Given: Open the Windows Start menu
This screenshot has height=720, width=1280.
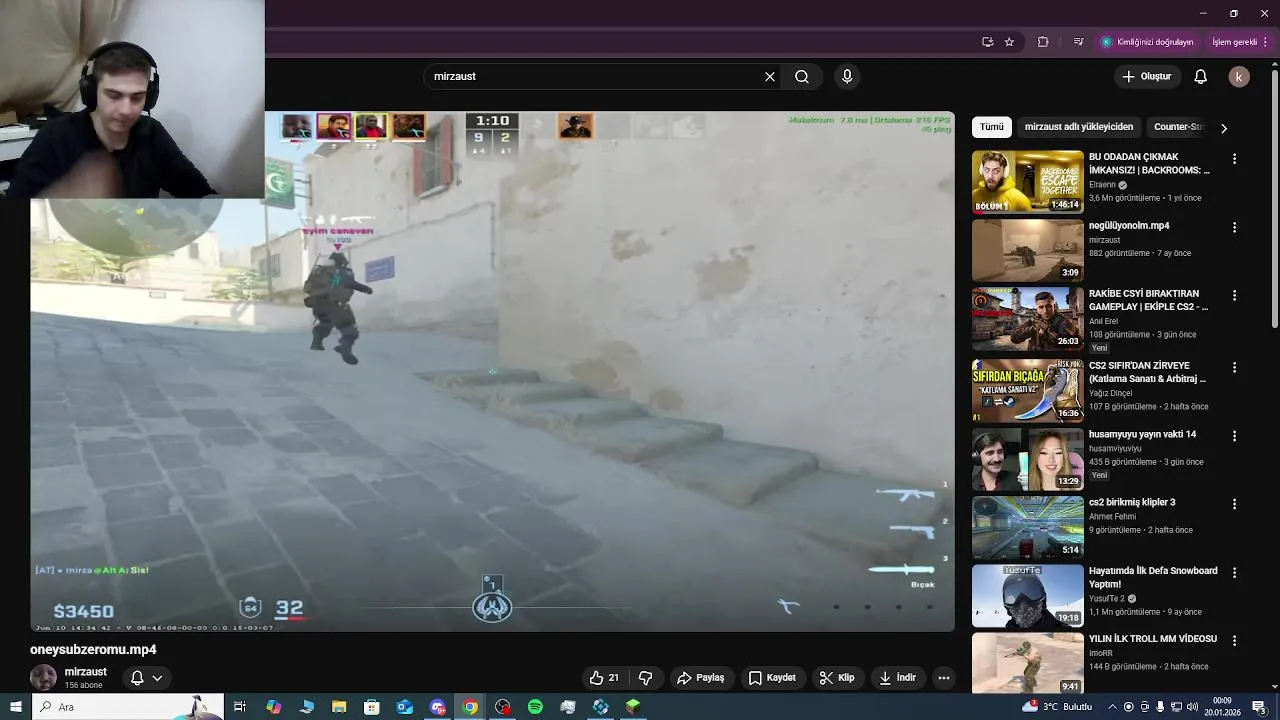Looking at the screenshot, I should coord(15,707).
